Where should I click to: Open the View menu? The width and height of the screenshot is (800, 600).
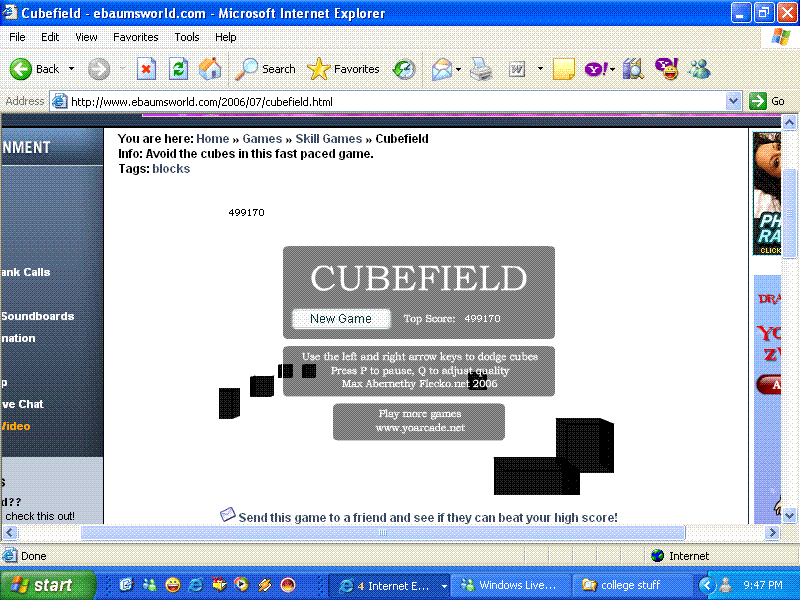click(86, 37)
